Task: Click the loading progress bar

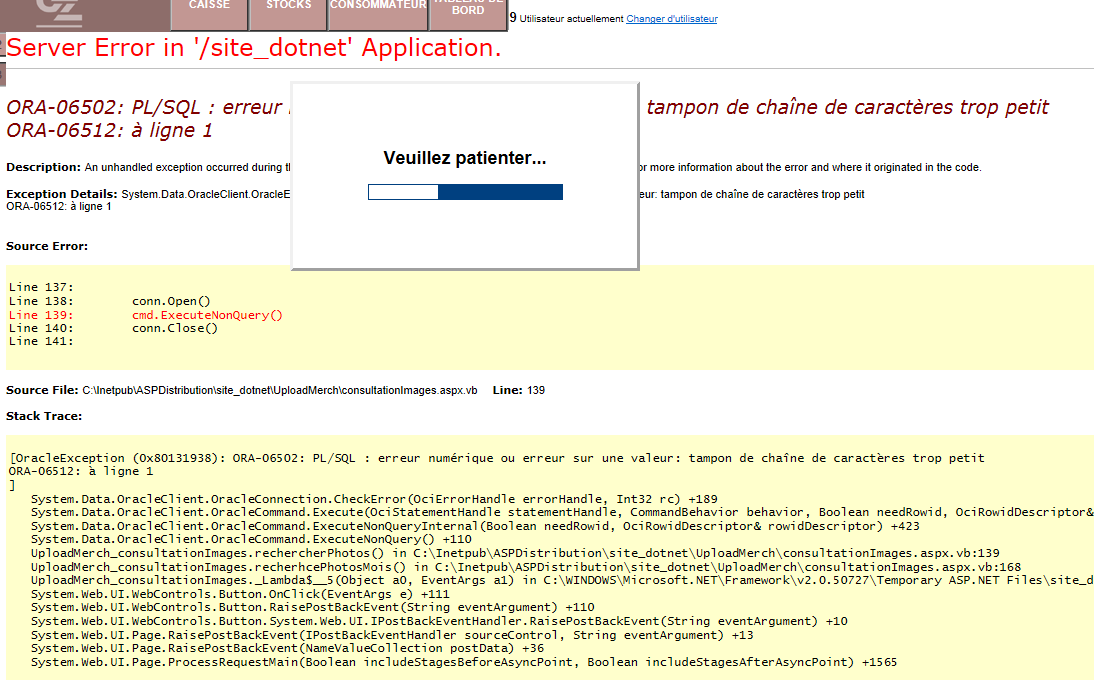Action: 465,192
